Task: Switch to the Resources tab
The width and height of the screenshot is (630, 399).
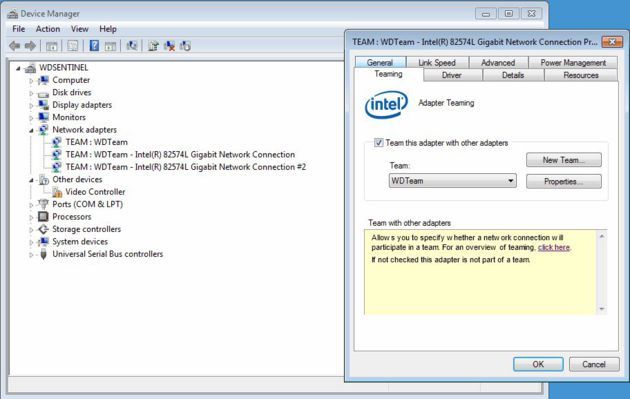Action: coord(581,75)
